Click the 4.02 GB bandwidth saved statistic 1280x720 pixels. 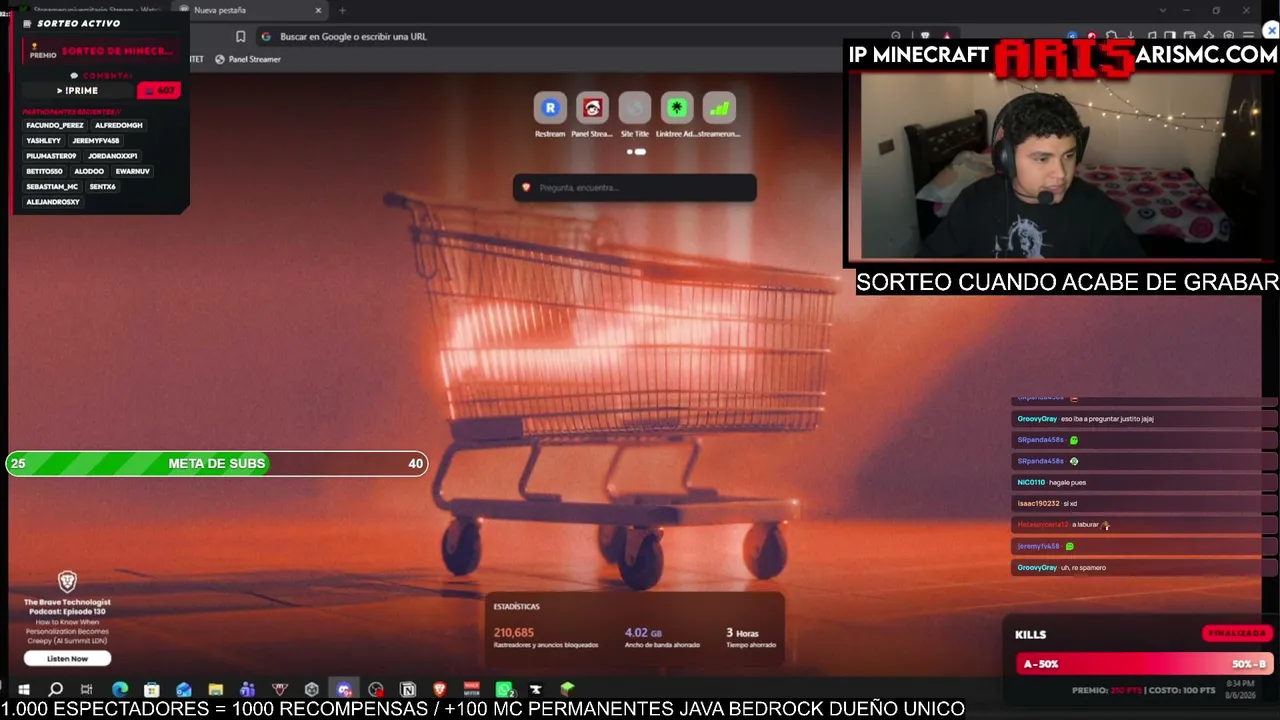click(662, 638)
